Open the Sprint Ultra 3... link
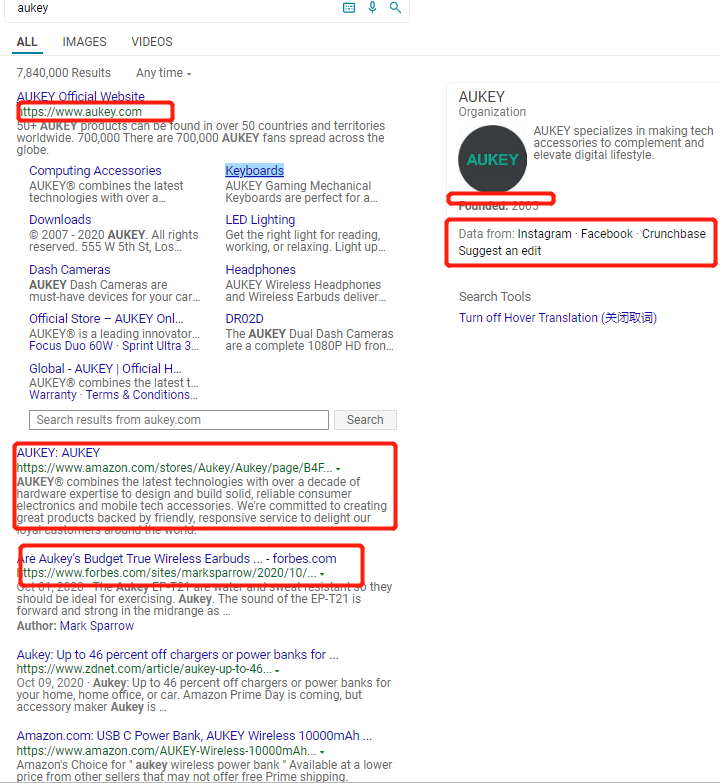Screen dimensions: 720x783 (160, 346)
